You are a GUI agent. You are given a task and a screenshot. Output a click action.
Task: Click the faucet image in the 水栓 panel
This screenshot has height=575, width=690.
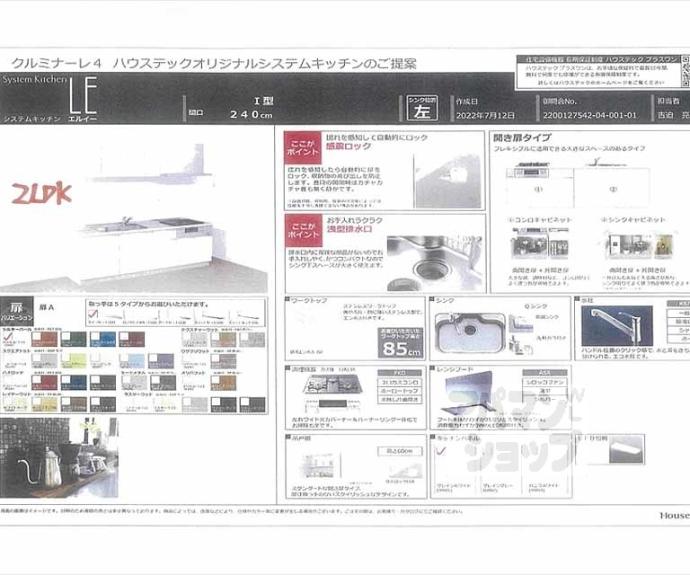(x=616, y=325)
